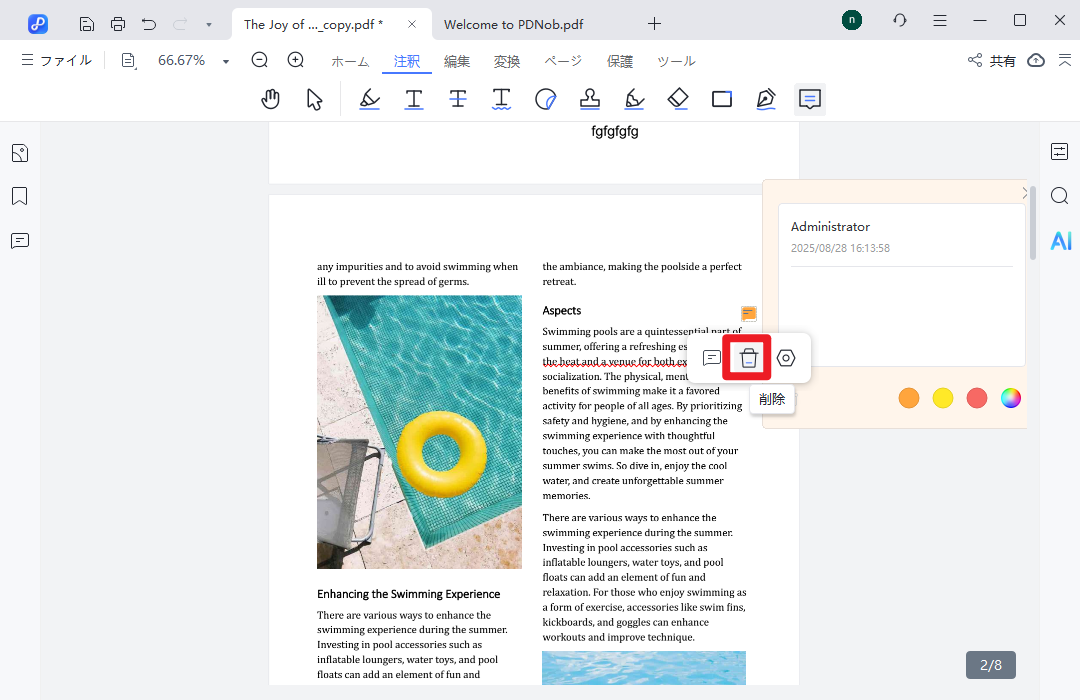Select the Hand tool
Image resolution: width=1080 pixels, height=700 pixels.
tap(271, 99)
